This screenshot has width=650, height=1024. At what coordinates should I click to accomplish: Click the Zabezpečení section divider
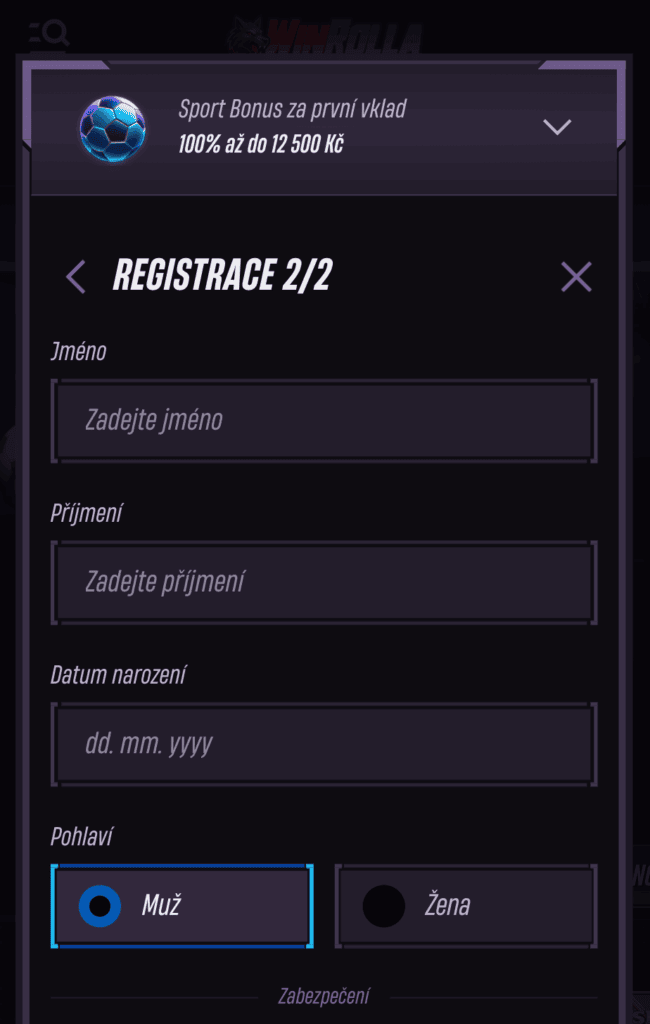click(x=324, y=997)
